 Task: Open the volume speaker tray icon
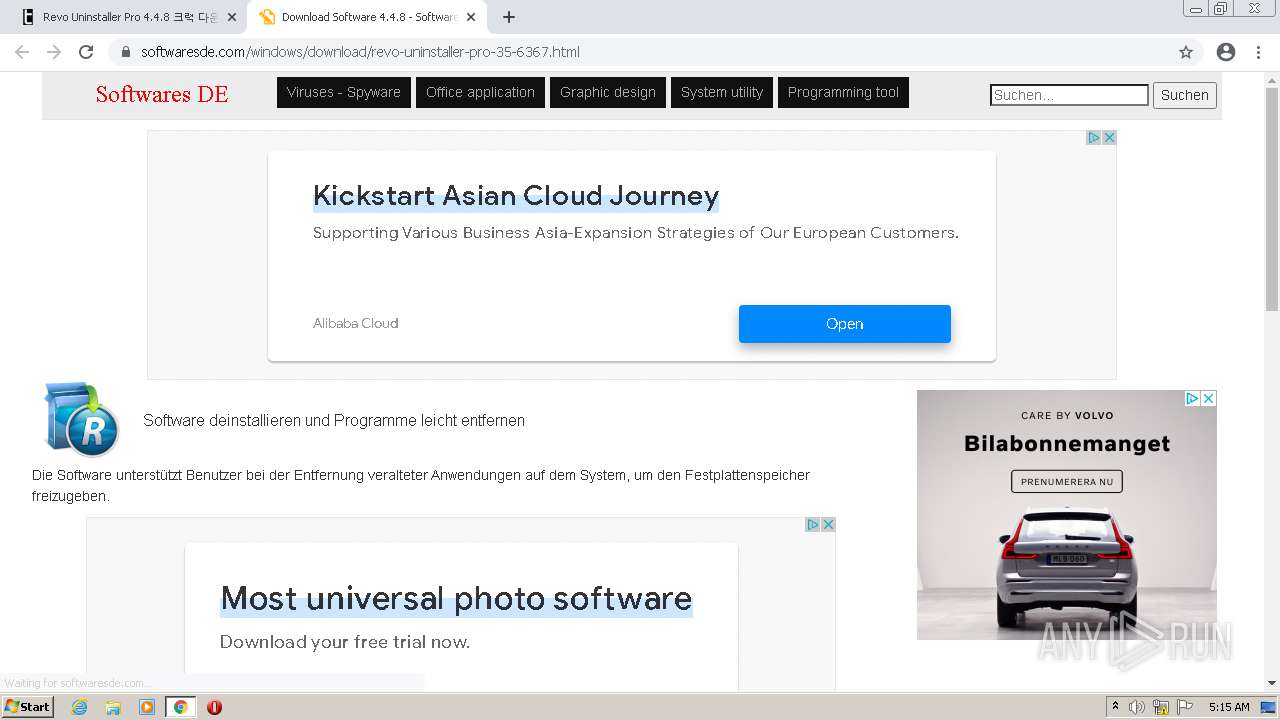[x=1137, y=707]
